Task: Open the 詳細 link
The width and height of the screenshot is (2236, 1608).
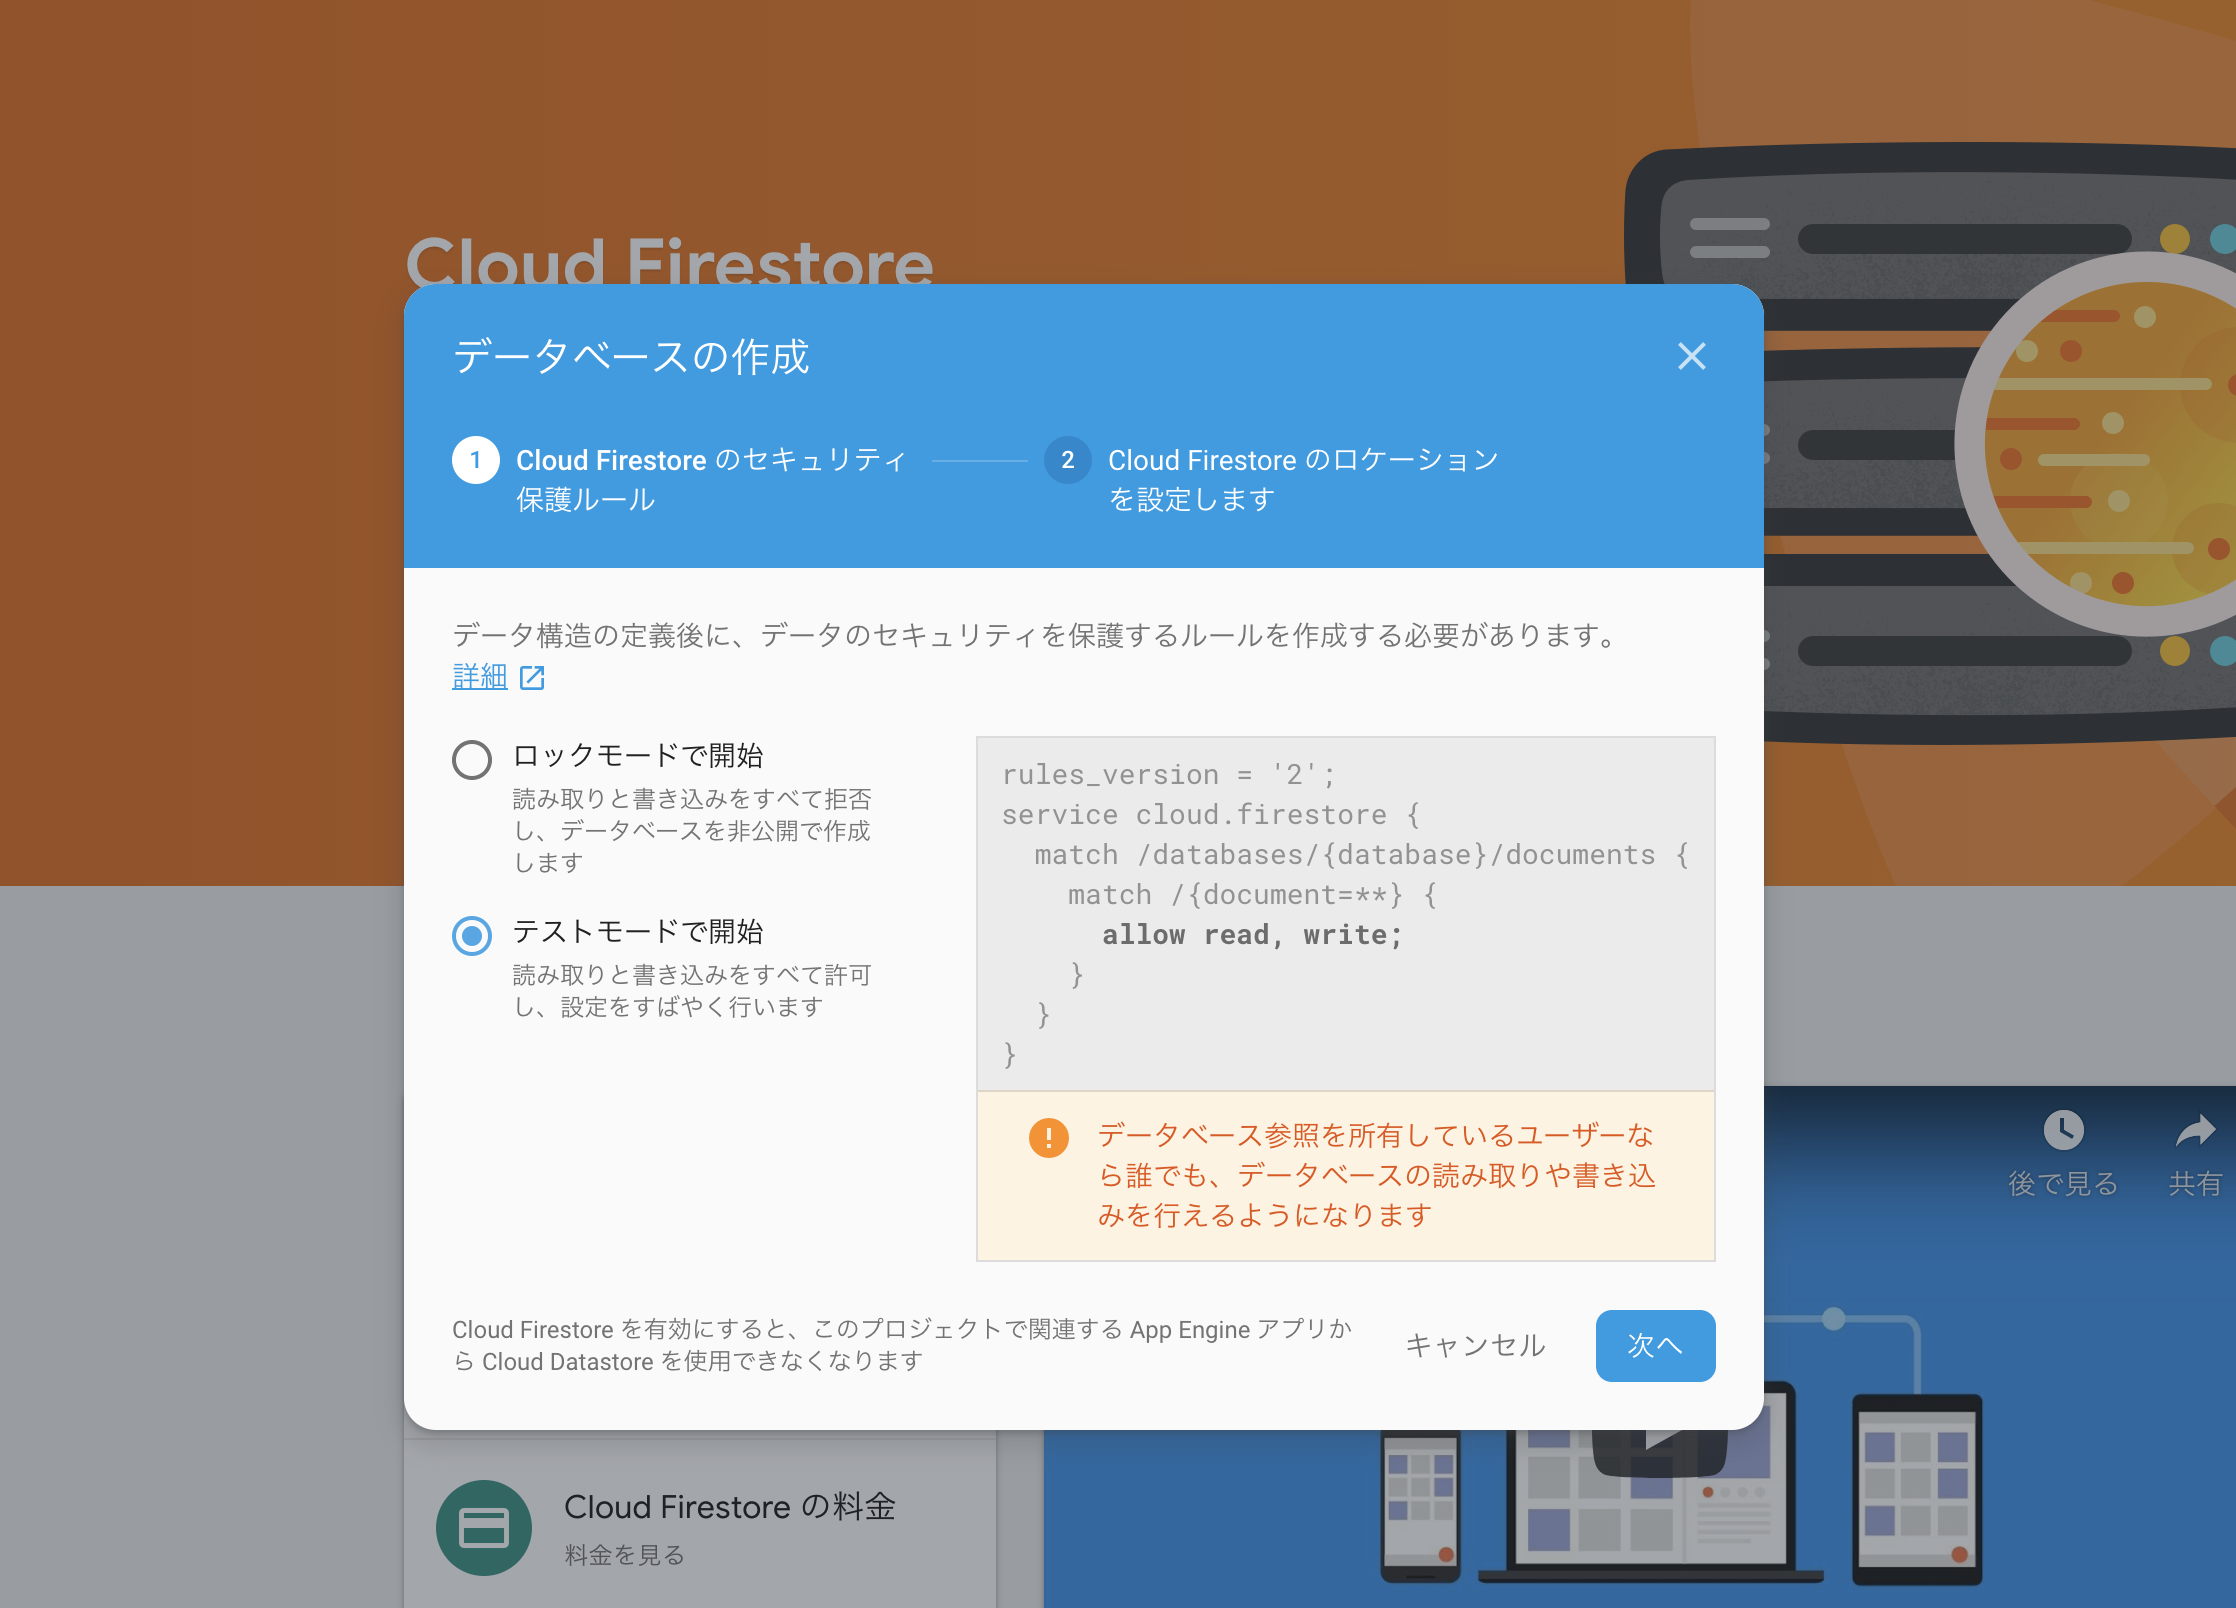Action: coord(480,677)
